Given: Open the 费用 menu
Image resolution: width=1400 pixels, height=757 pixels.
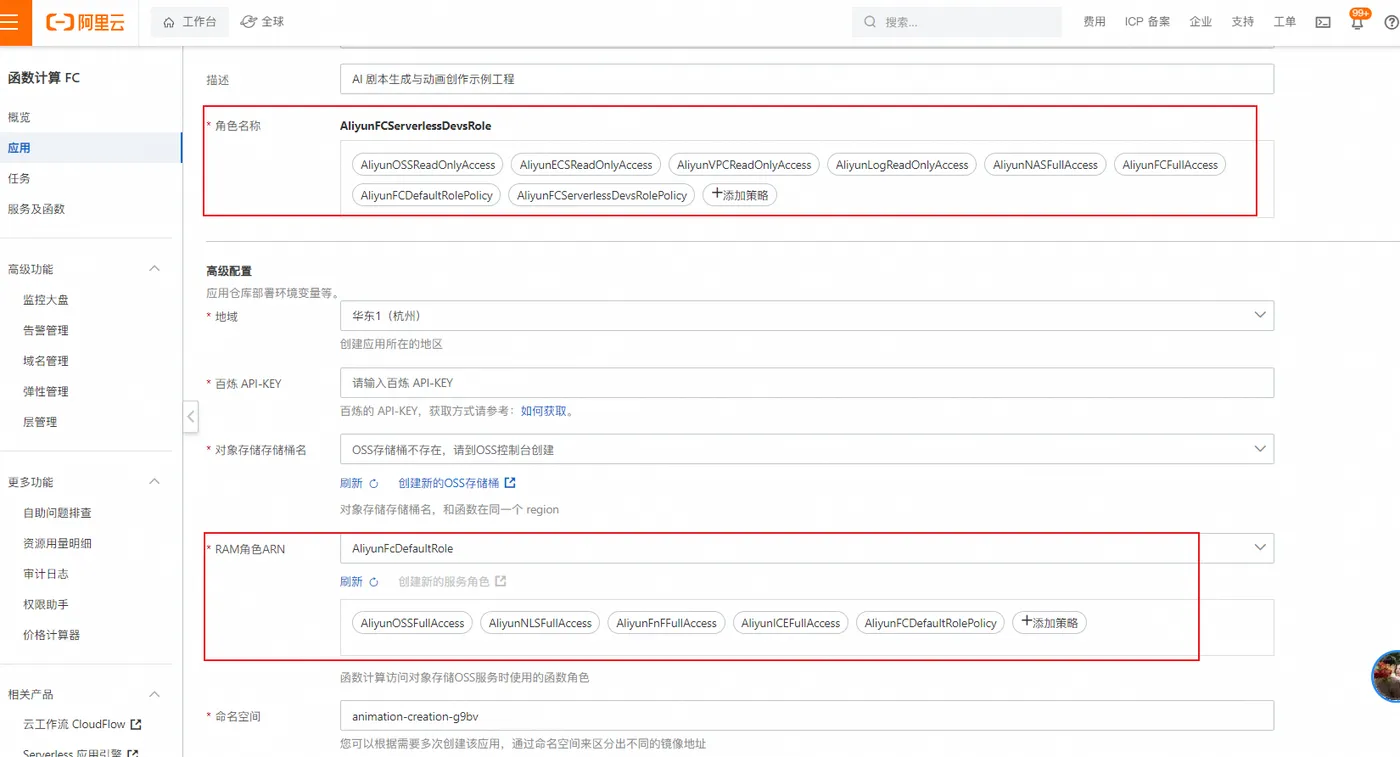Looking at the screenshot, I should pyautogui.click(x=1094, y=22).
